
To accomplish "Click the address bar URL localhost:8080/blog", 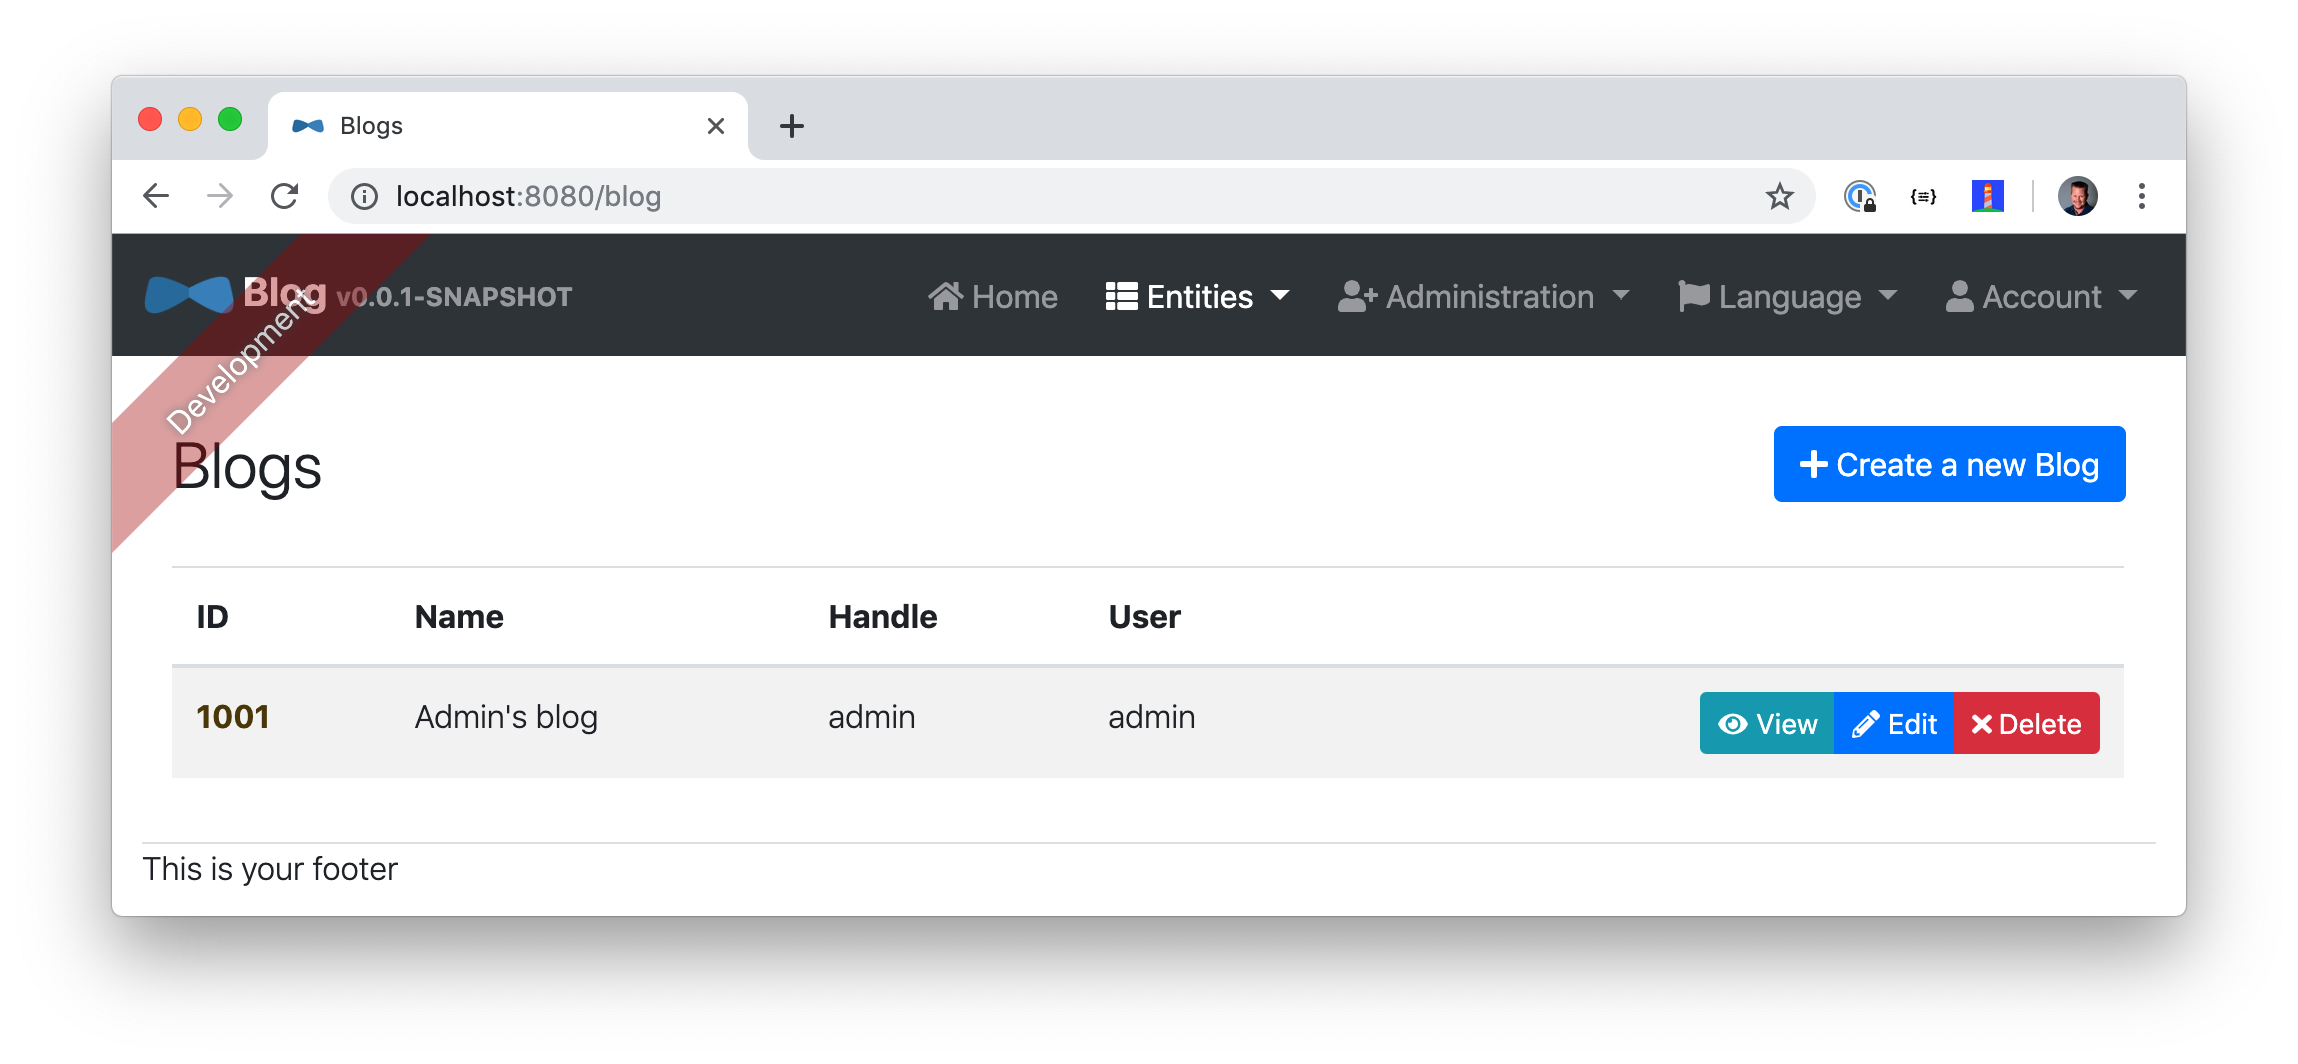I will (529, 196).
